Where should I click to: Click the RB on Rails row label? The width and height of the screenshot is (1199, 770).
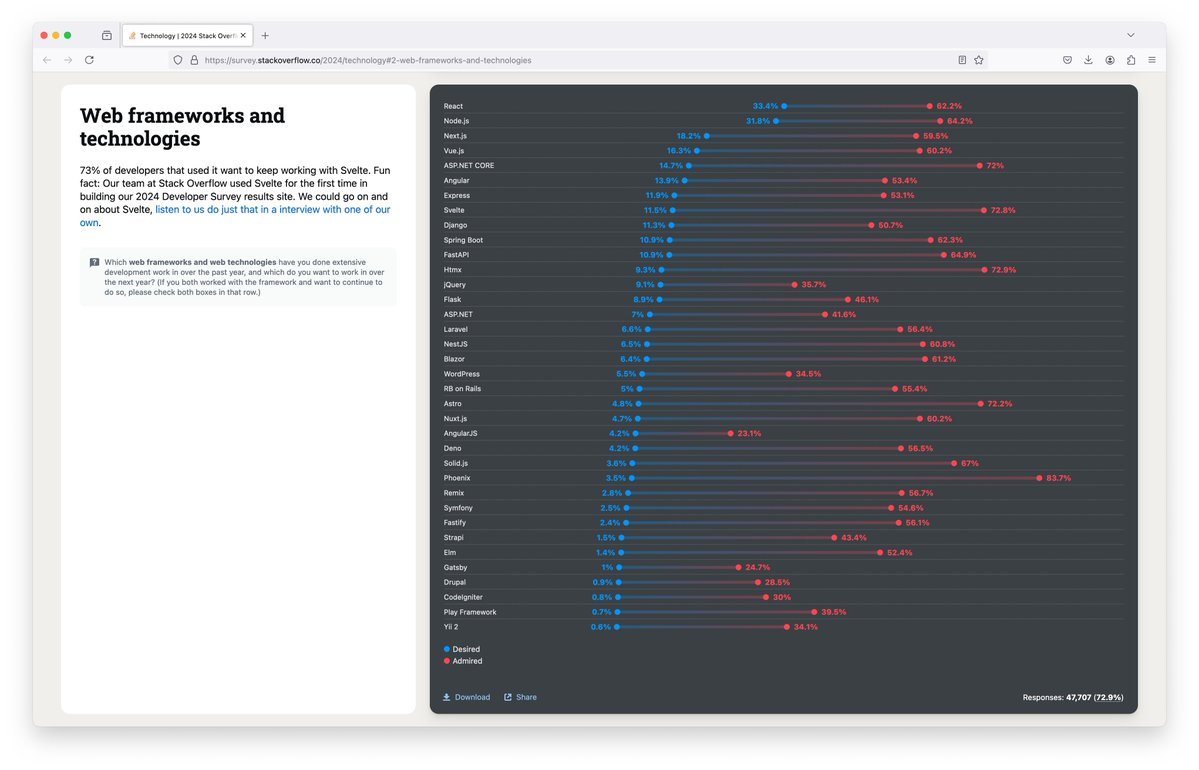(463, 389)
